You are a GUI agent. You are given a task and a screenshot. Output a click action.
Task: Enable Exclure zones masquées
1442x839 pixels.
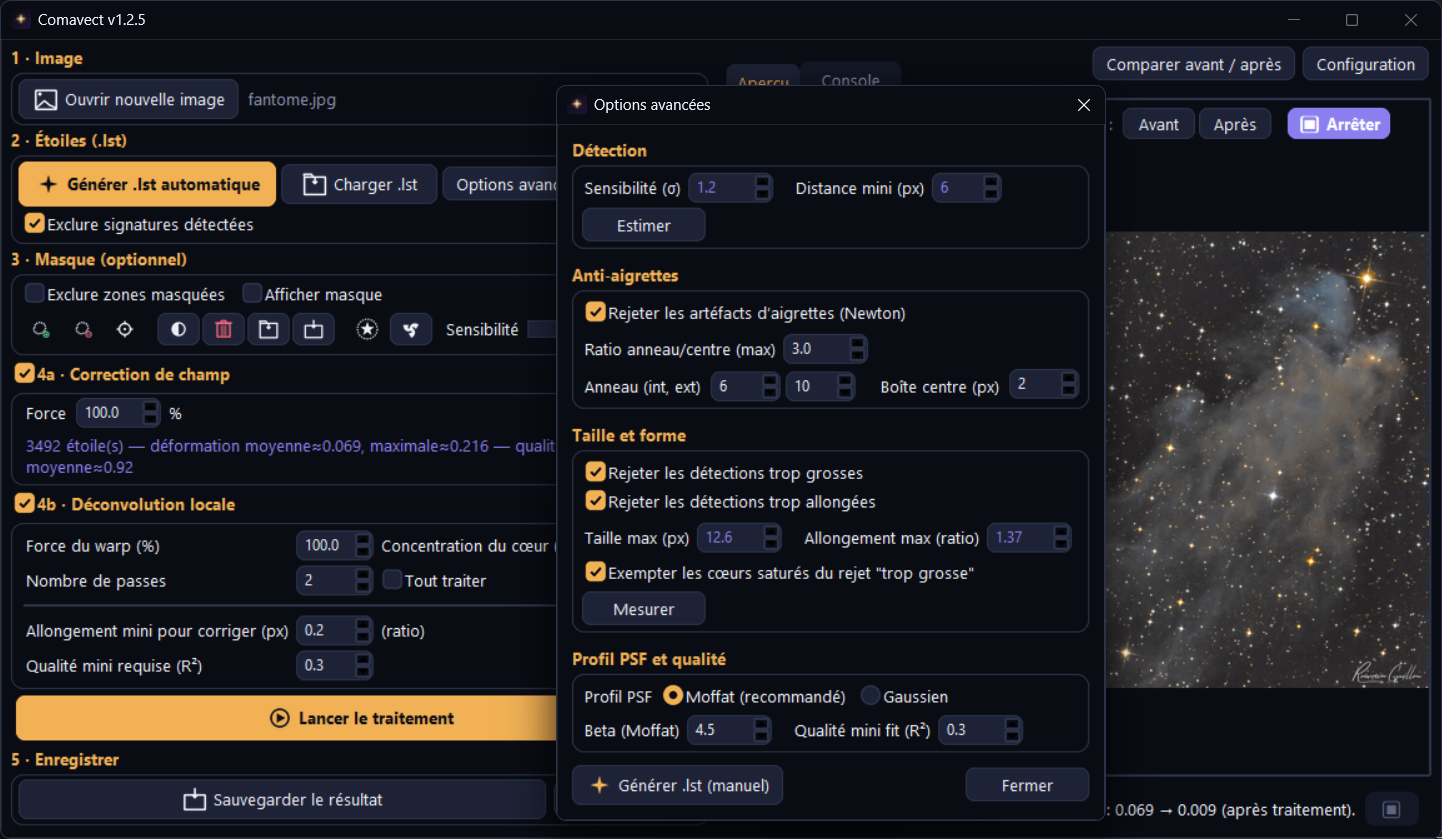35,294
